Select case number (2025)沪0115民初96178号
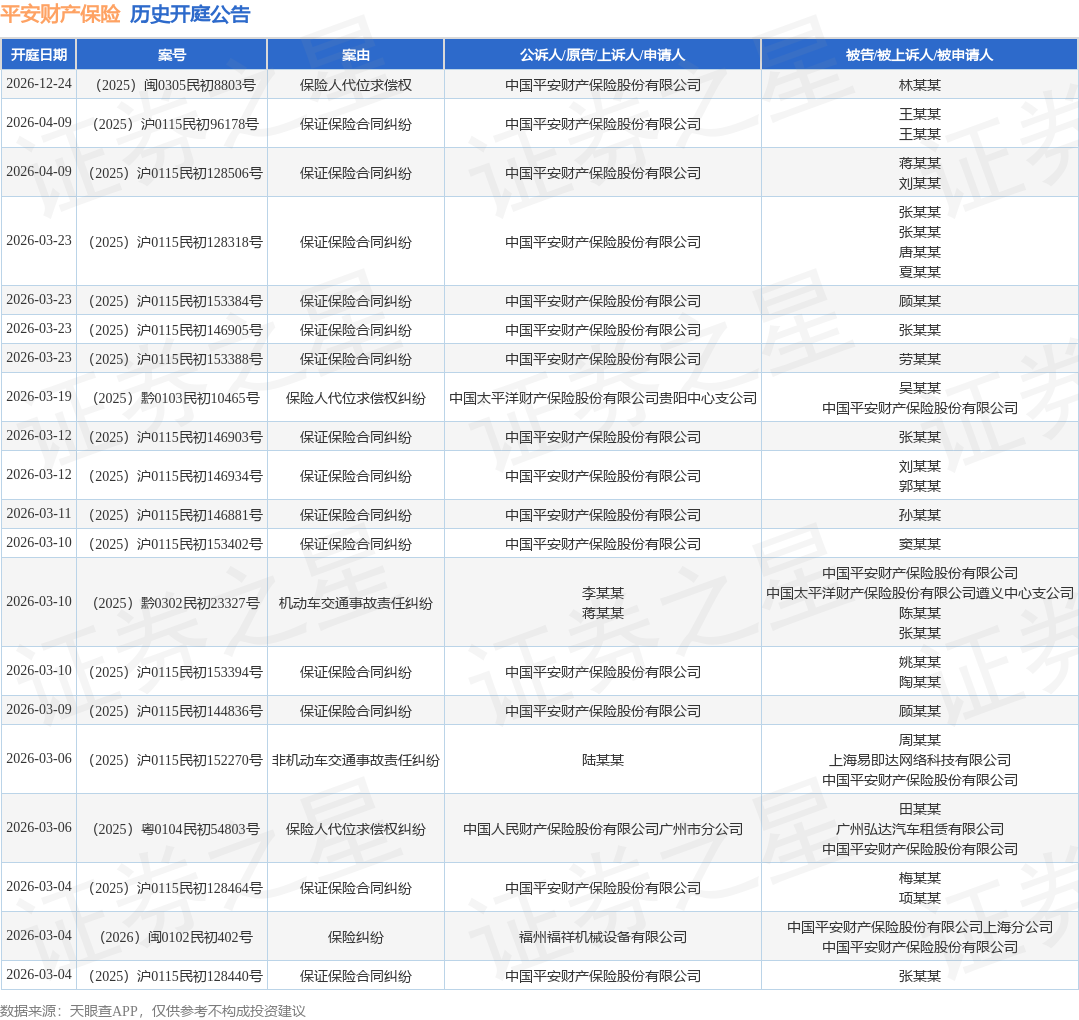 (x=172, y=124)
